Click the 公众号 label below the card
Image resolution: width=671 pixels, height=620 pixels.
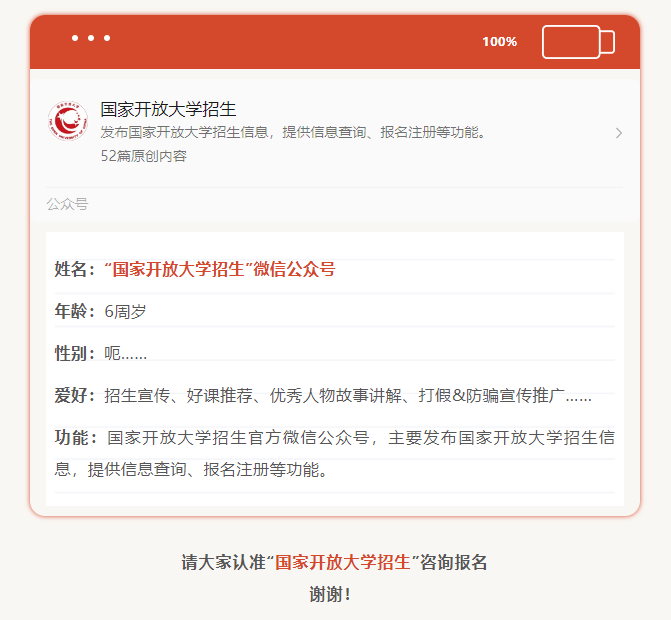(67, 204)
